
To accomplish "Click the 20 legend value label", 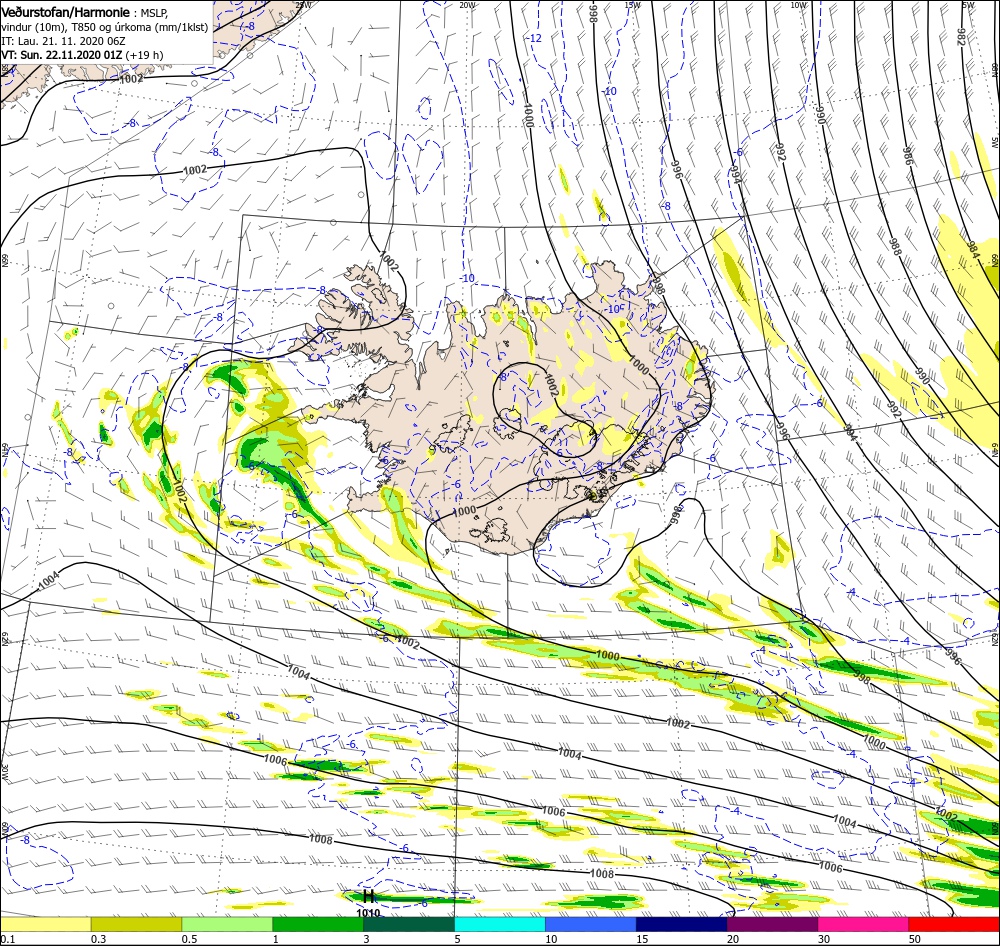I will (733, 939).
